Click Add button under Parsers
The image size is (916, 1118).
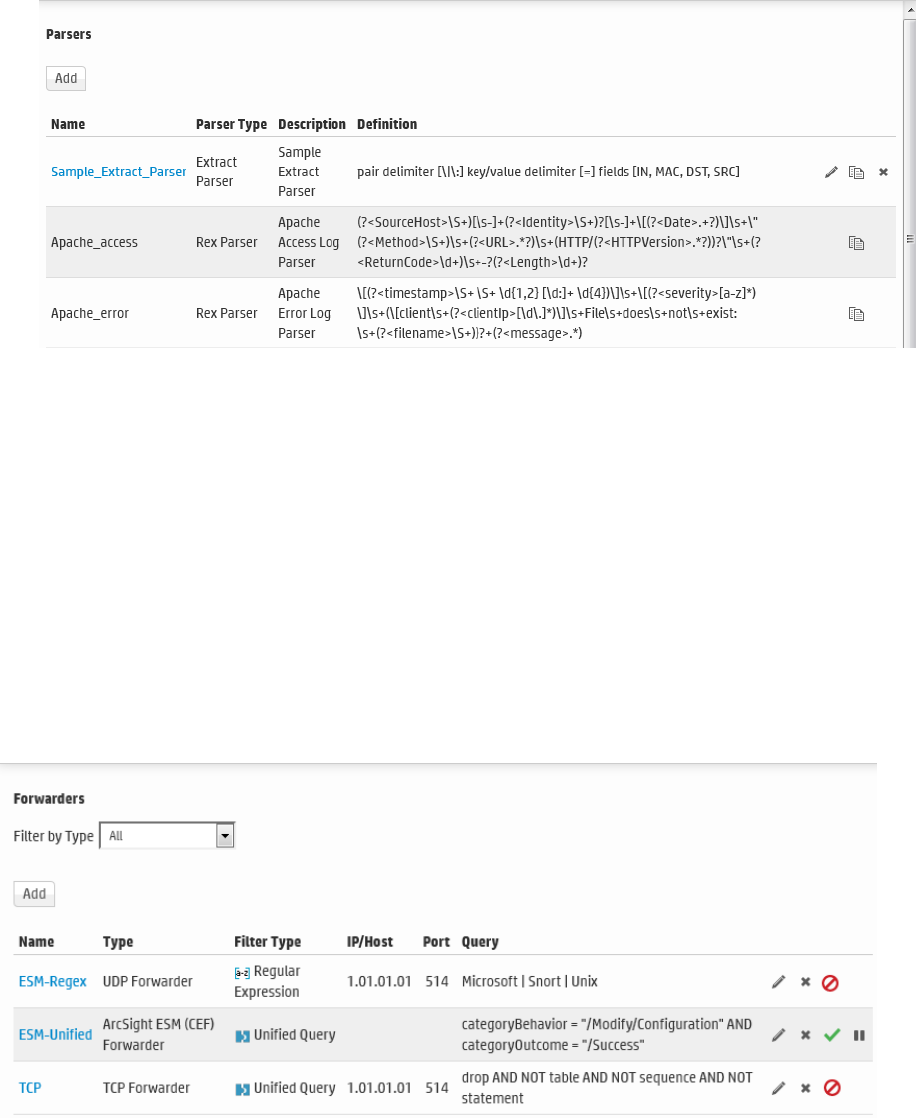pos(66,78)
